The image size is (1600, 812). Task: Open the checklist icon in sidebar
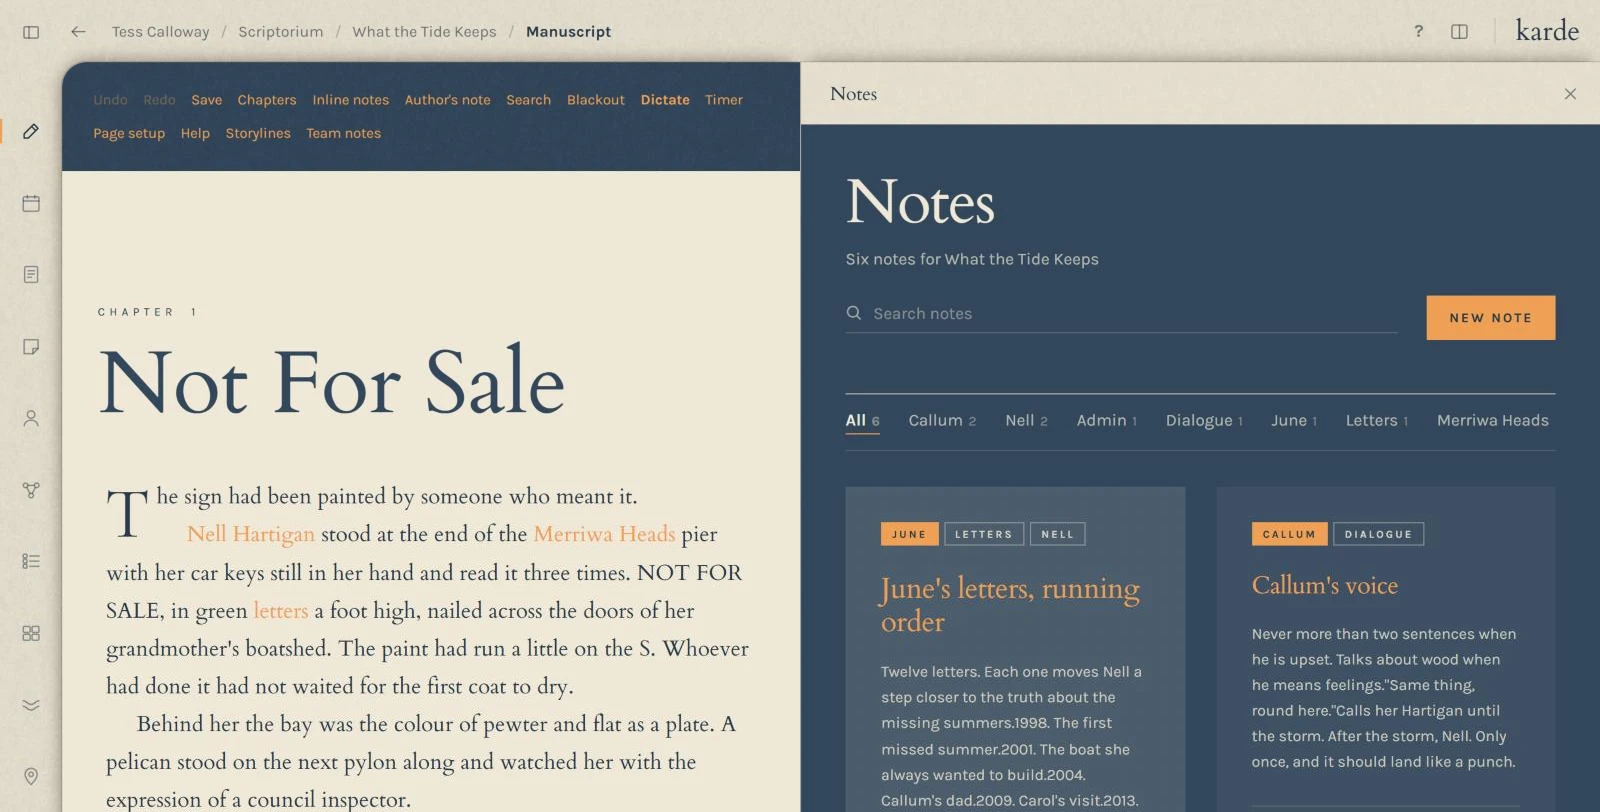tap(31, 561)
